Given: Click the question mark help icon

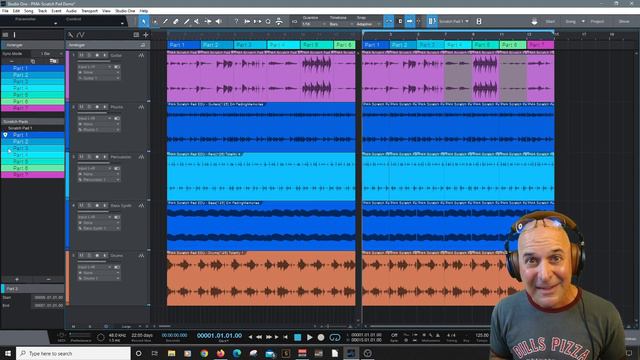Looking at the screenshot, I should [x=236, y=21].
